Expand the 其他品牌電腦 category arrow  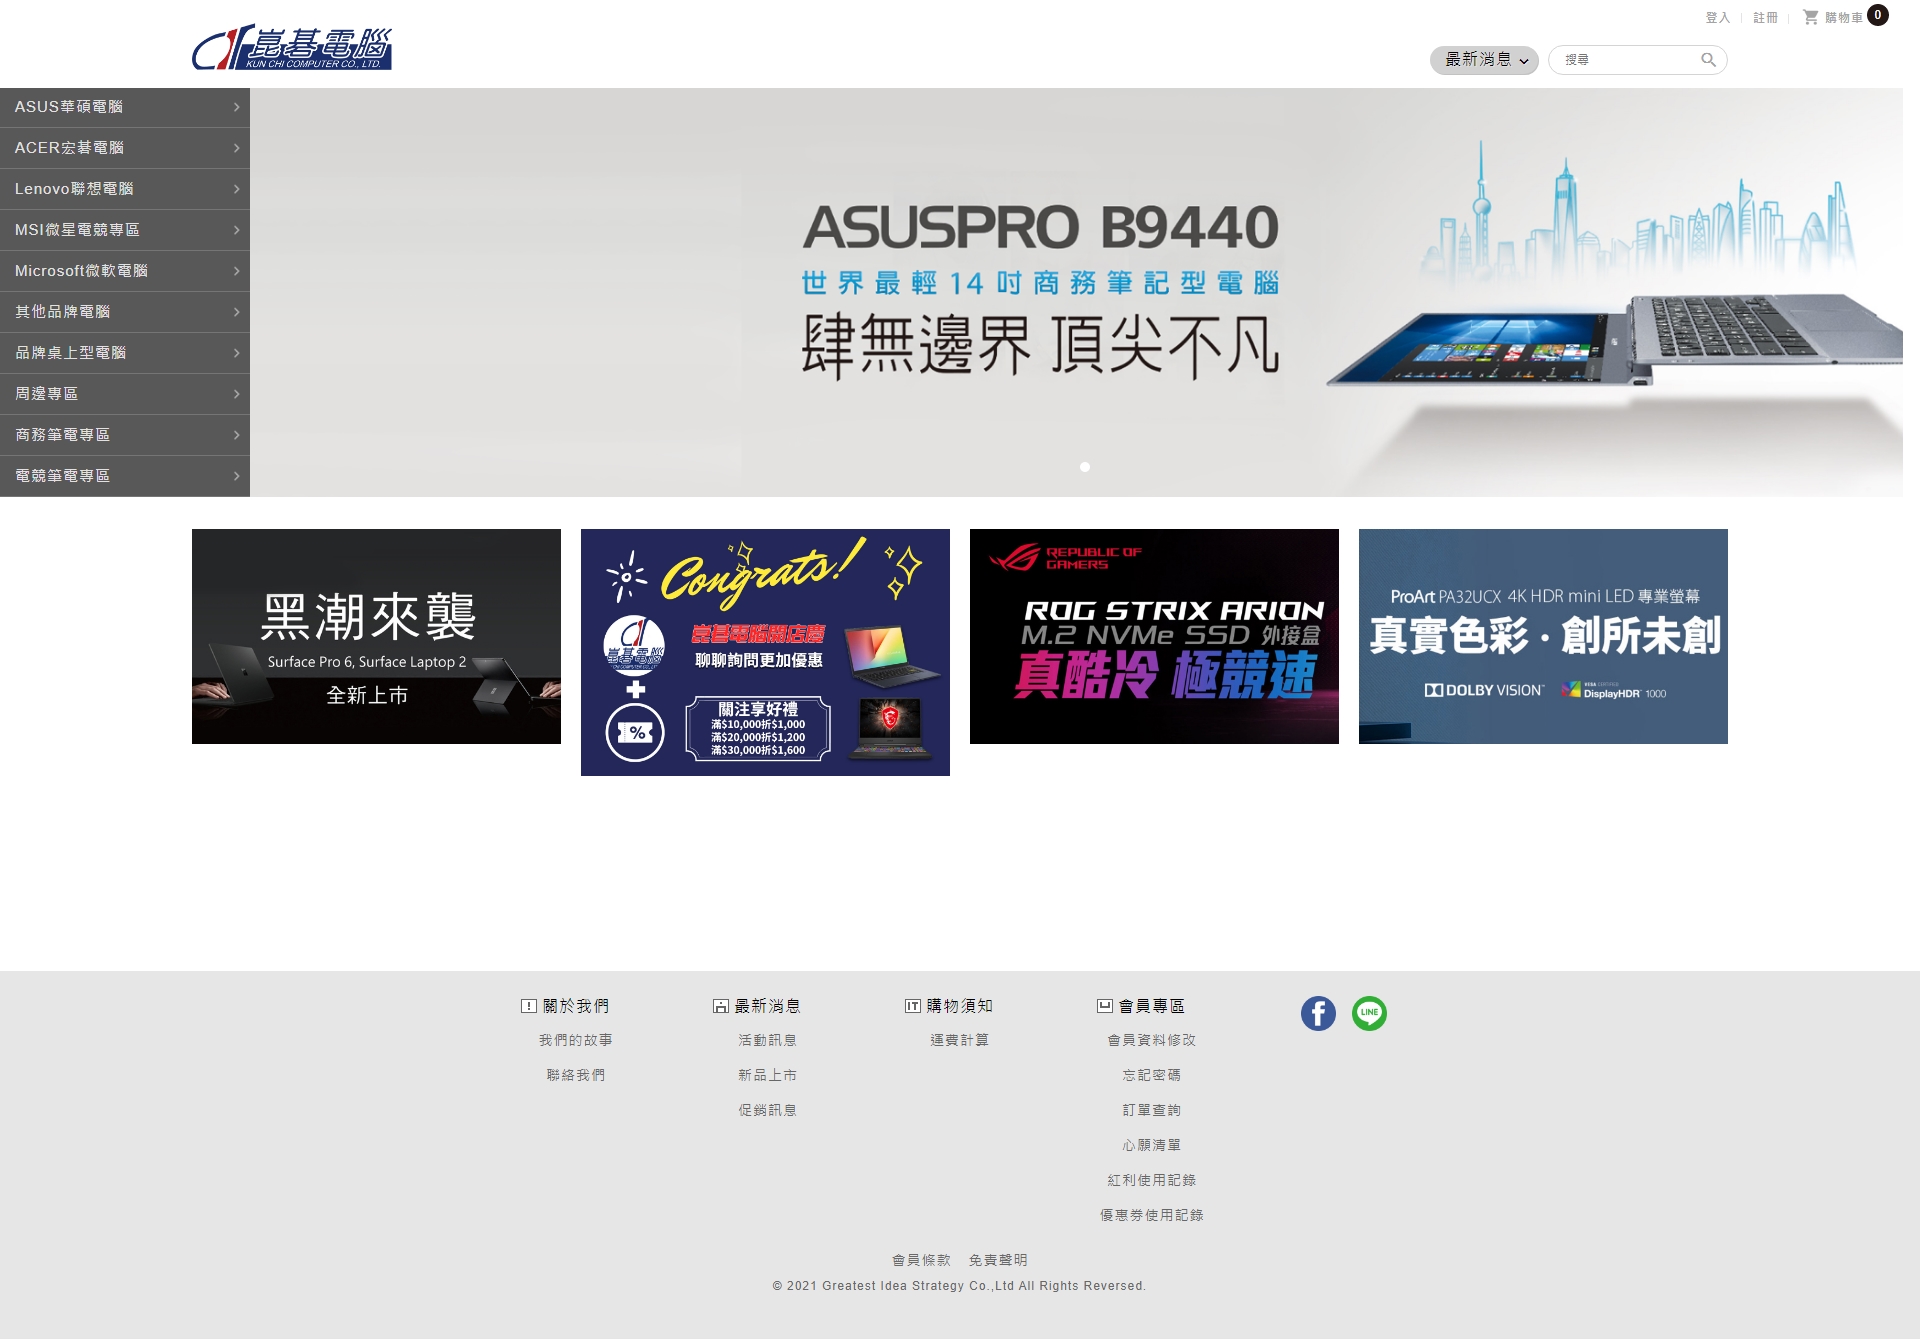coord(237,312)
